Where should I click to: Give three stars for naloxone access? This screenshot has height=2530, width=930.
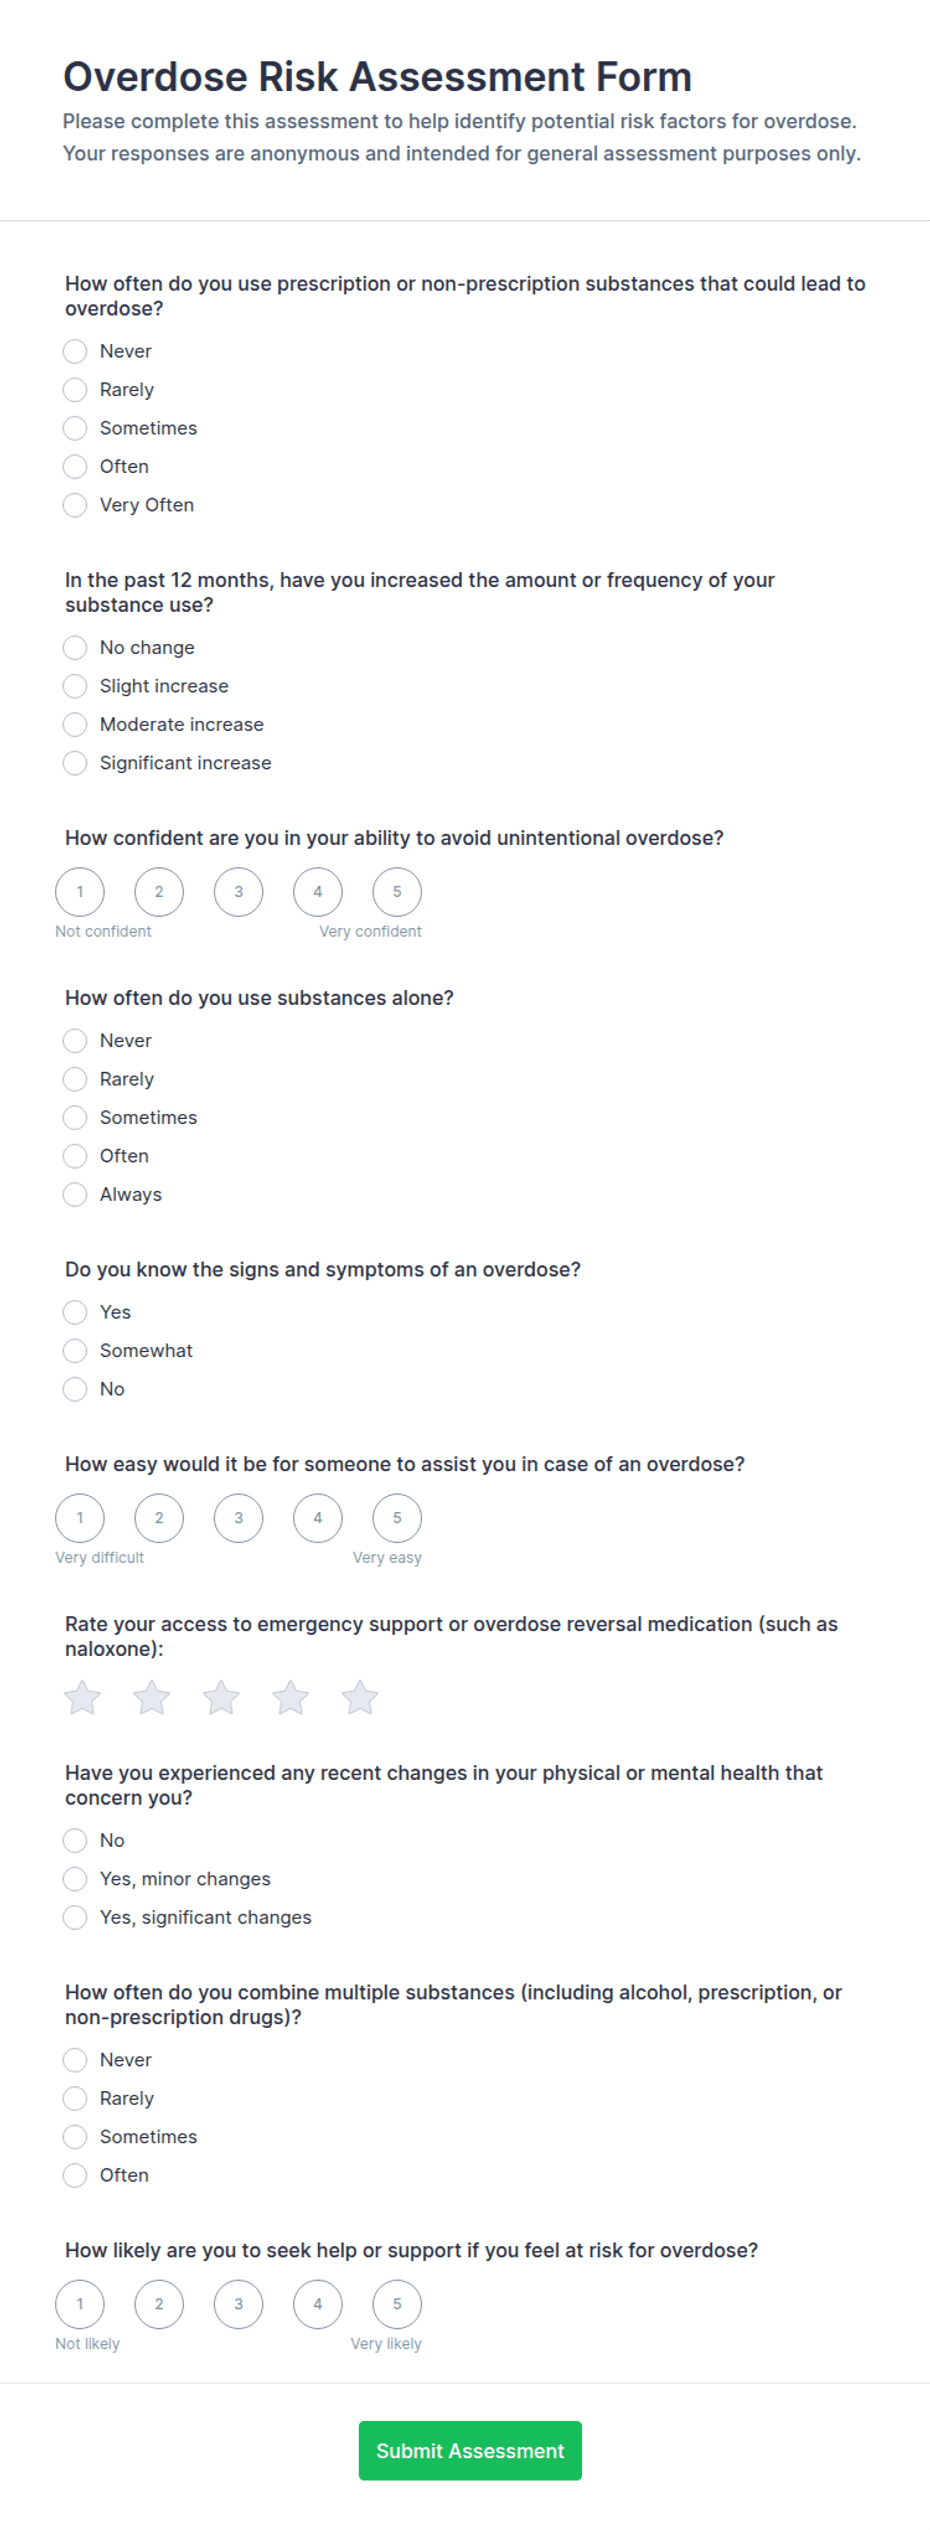pos(221,1697)
